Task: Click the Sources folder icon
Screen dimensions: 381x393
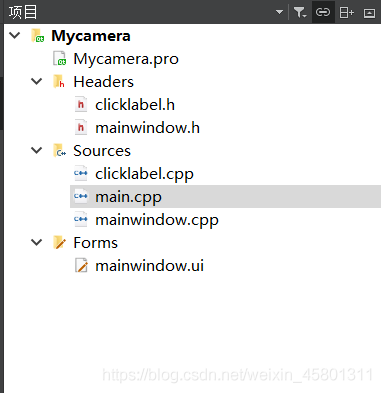Action: click(60, 150)
